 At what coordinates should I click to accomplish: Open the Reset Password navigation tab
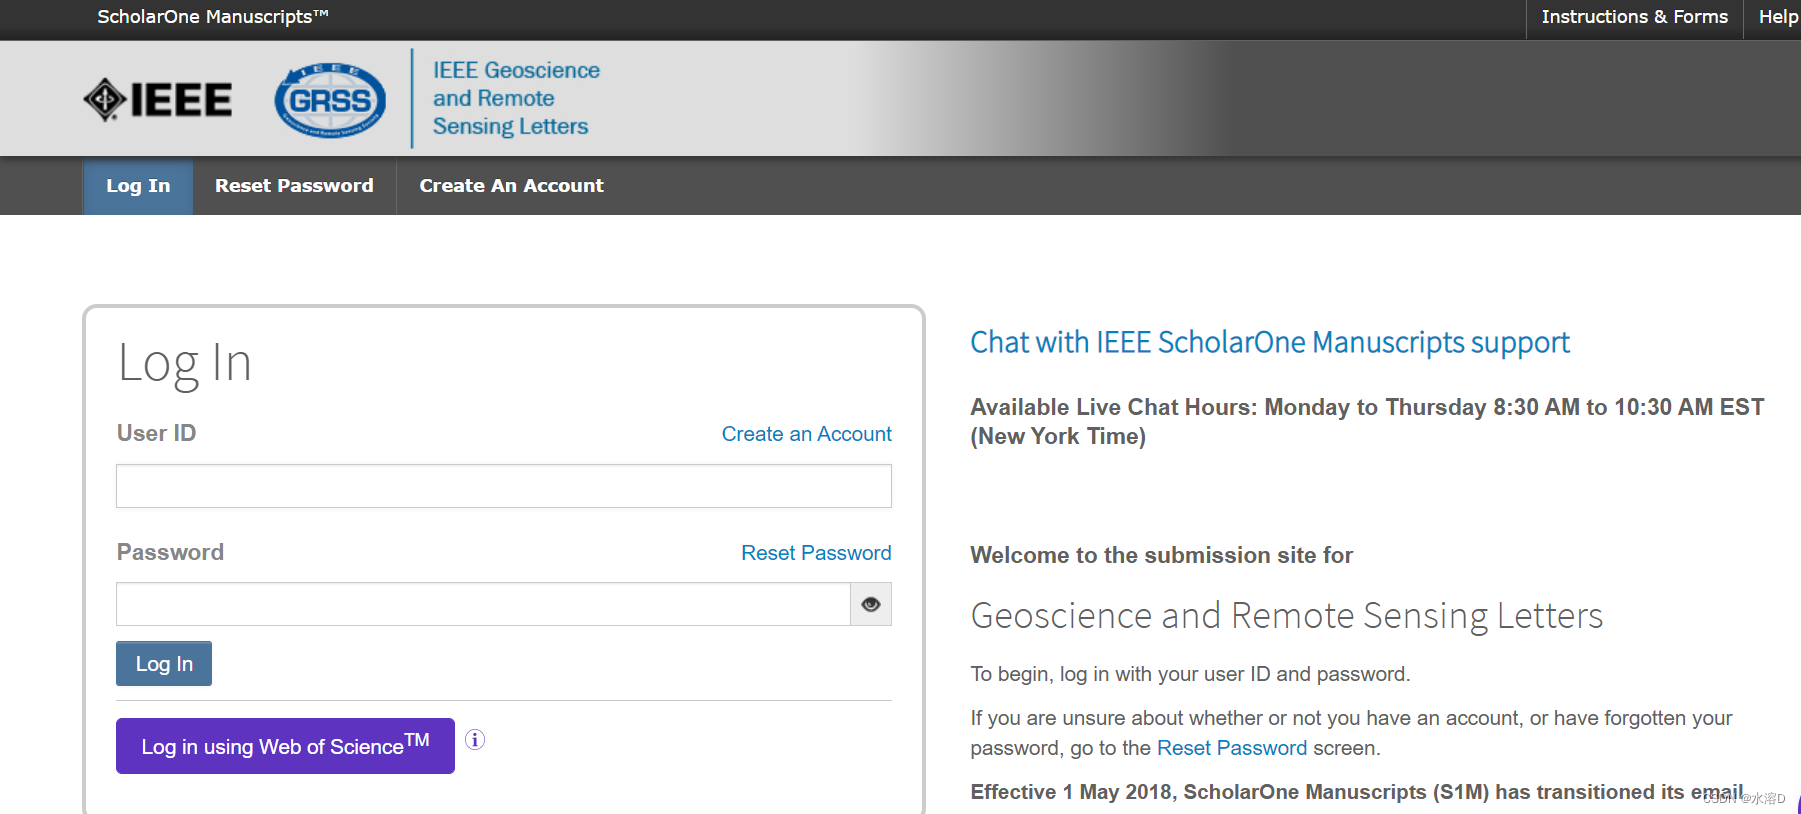click(x=294, y=186)
